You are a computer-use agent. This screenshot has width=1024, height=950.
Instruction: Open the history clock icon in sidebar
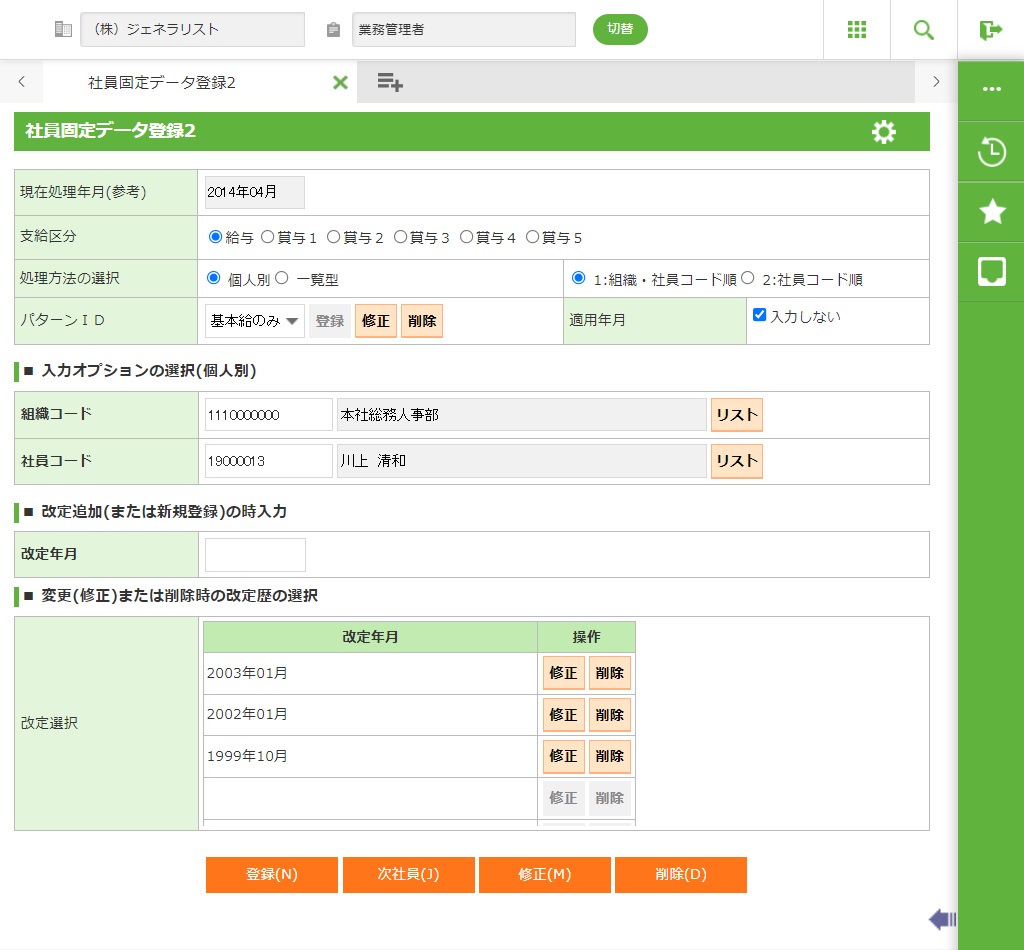tap(991, 153)
